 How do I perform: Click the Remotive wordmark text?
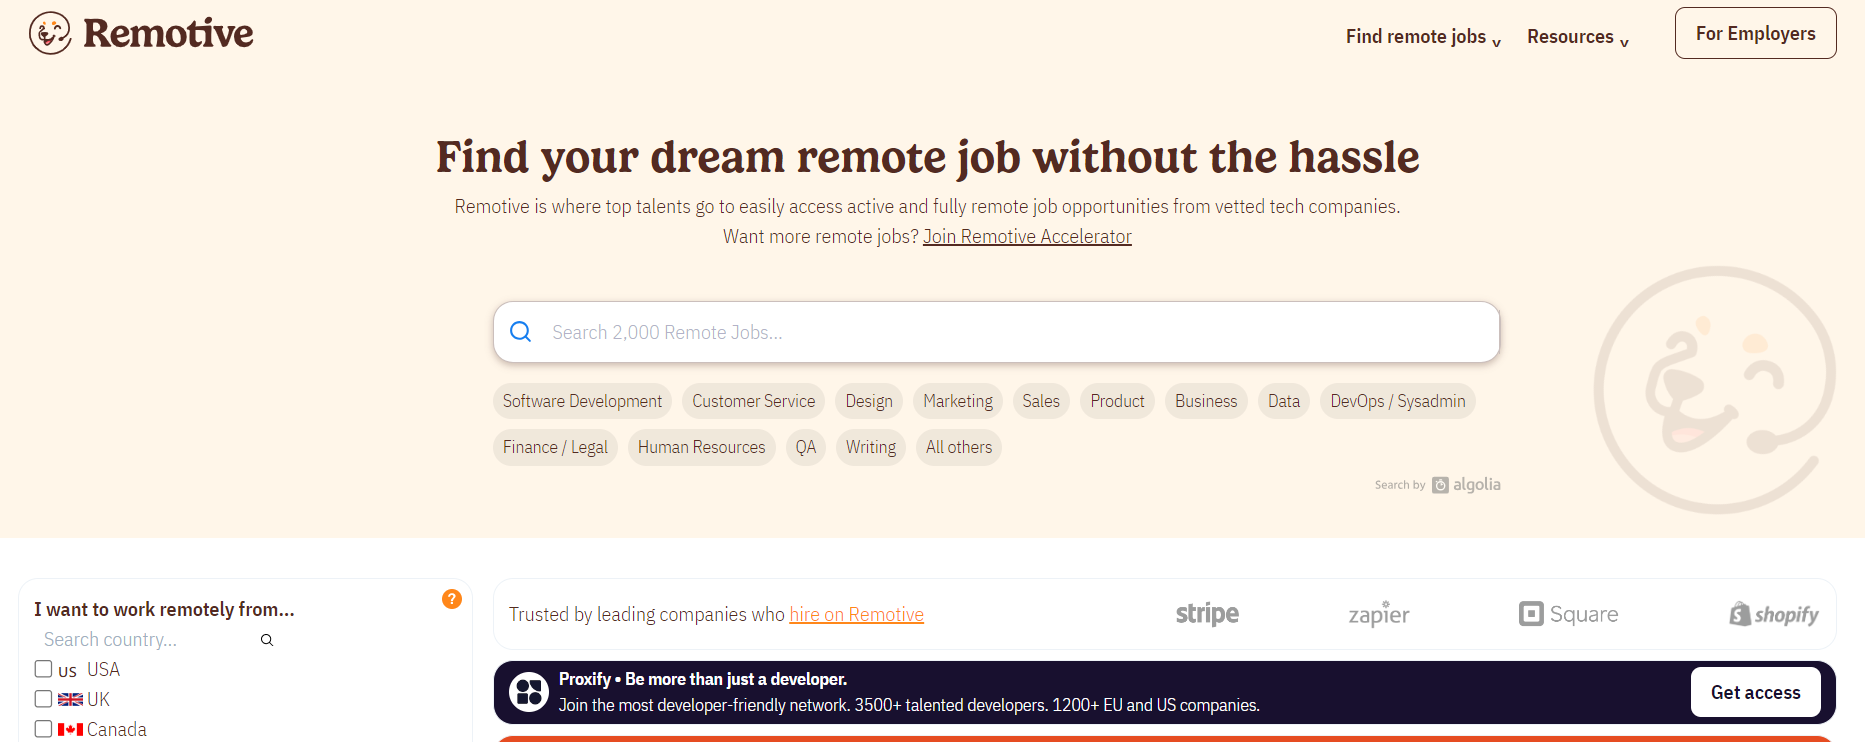click(168, 33)
